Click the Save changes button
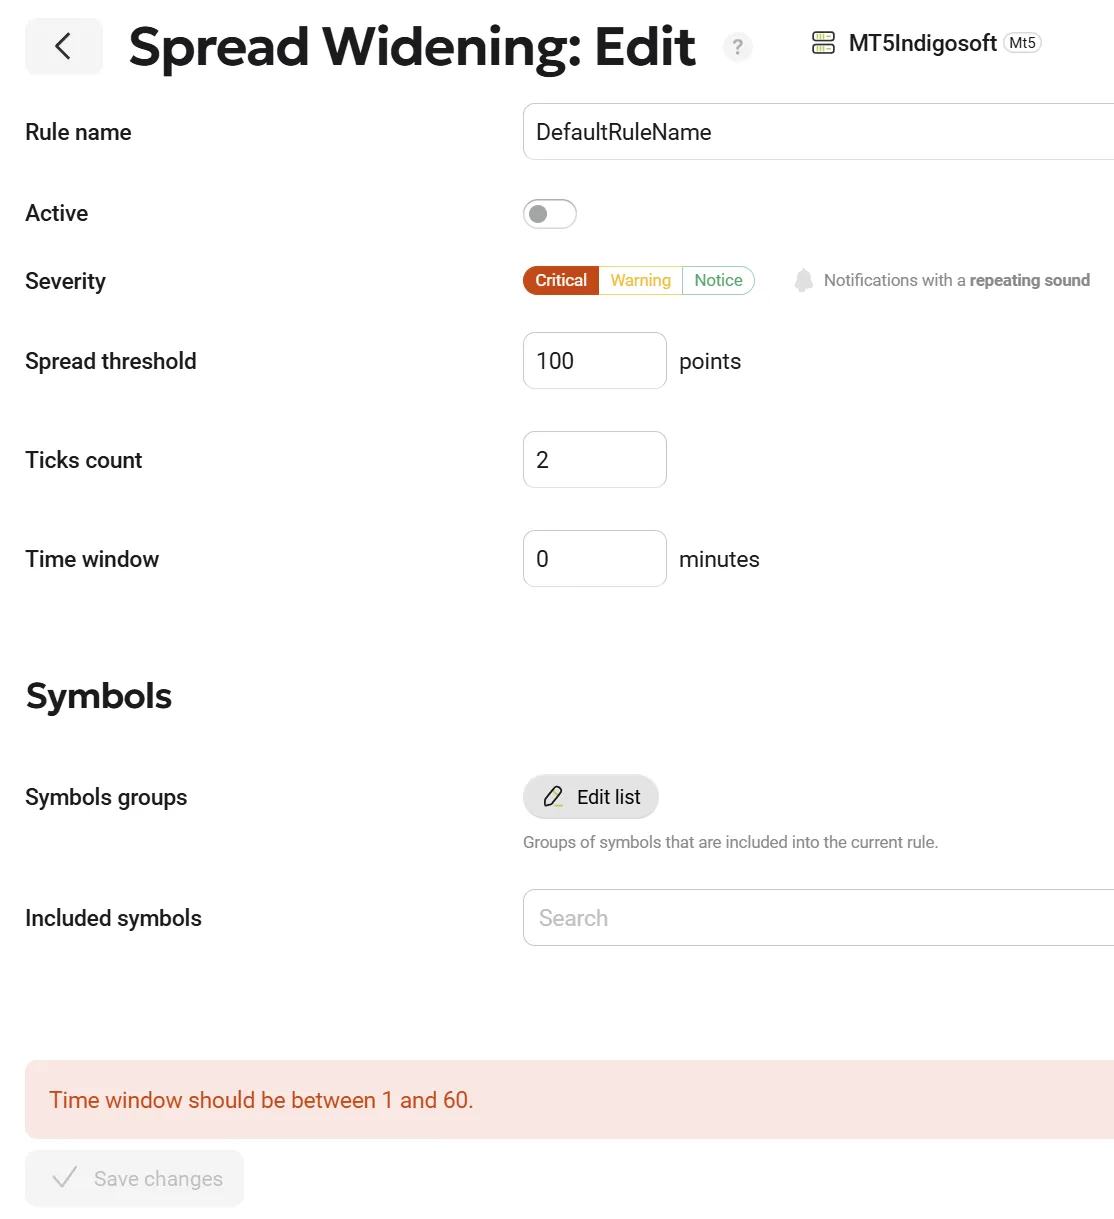Screen dimensions: 1114x1219 pyautogui.click(x=134, y=1179)
